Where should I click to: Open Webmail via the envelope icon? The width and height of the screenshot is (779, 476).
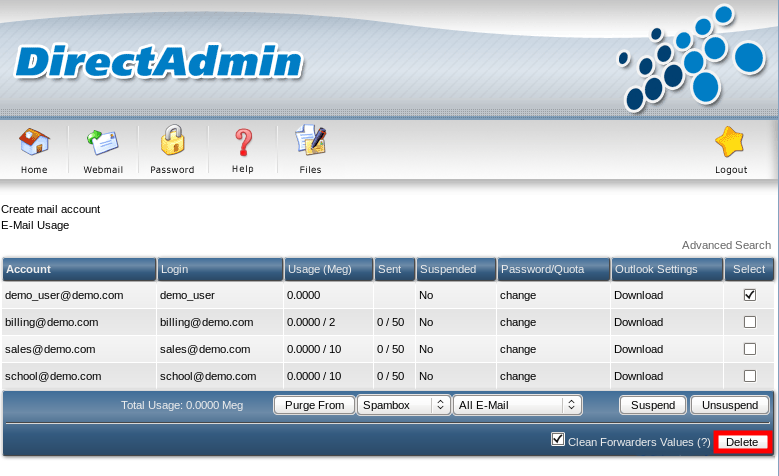click(x=102, y=143)
